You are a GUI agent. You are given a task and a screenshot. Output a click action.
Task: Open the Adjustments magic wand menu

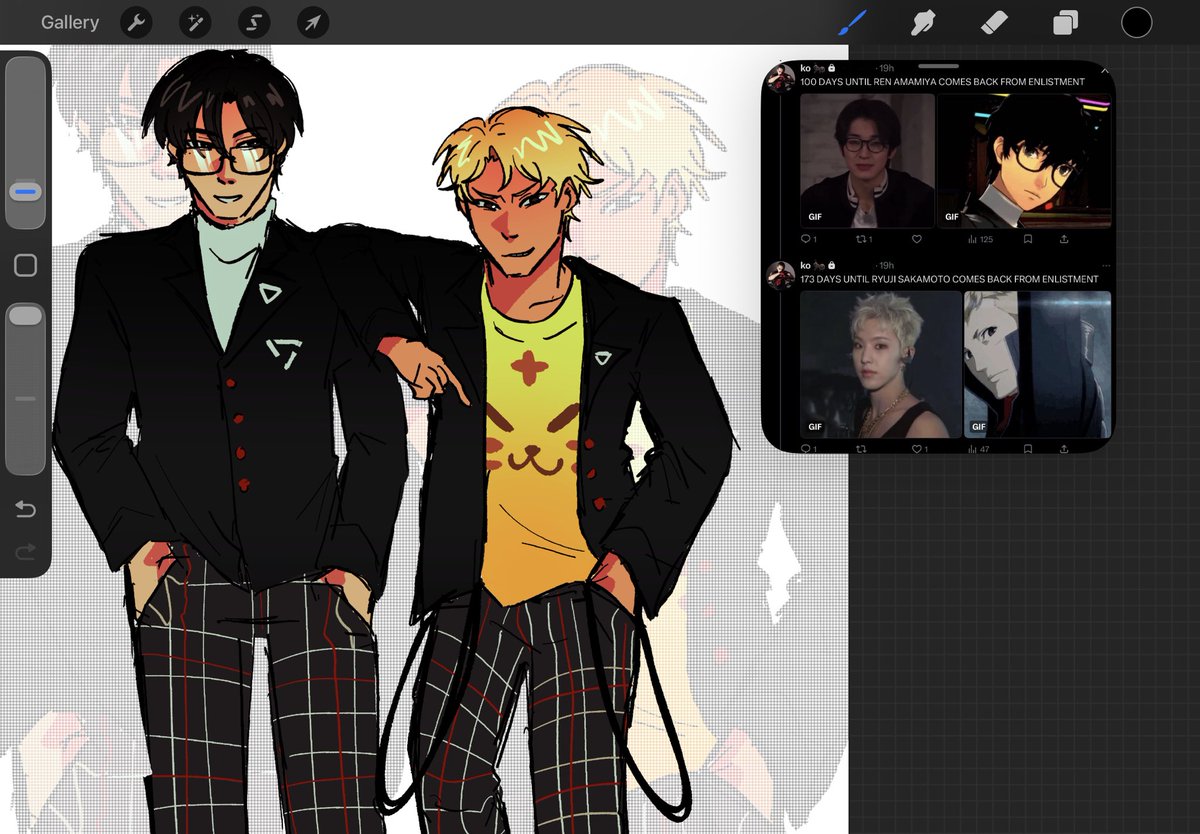(x=195, y=22)
